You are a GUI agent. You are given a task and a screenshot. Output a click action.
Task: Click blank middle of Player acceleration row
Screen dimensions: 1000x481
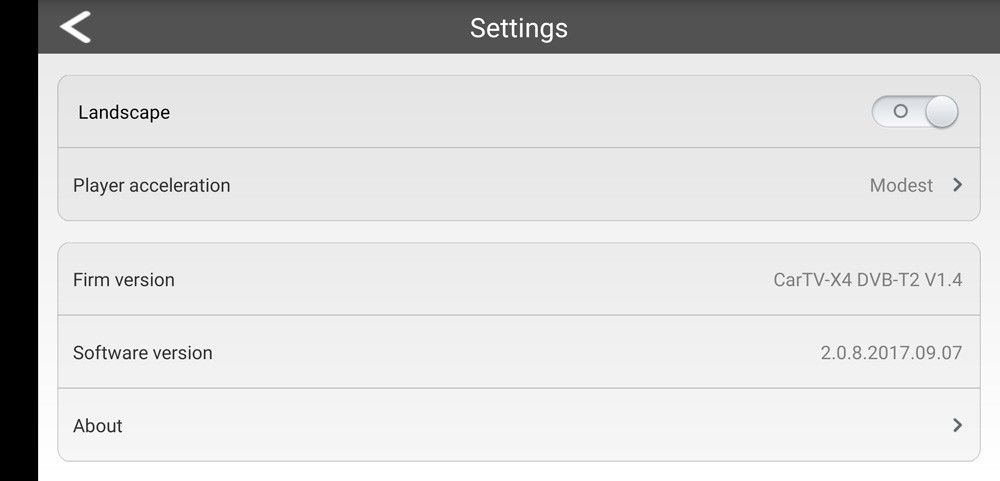[540, 185]
